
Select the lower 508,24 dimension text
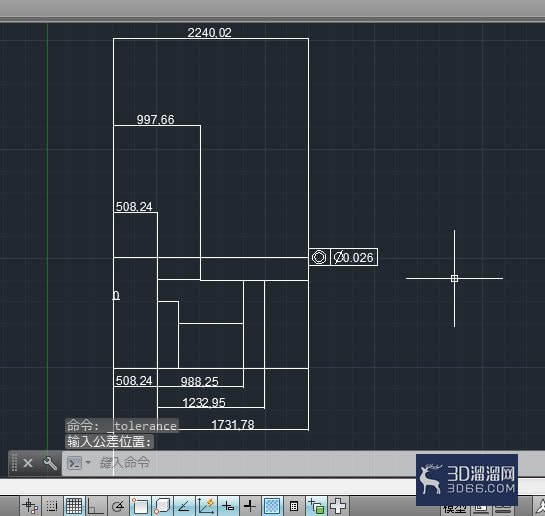coord(134,380)
